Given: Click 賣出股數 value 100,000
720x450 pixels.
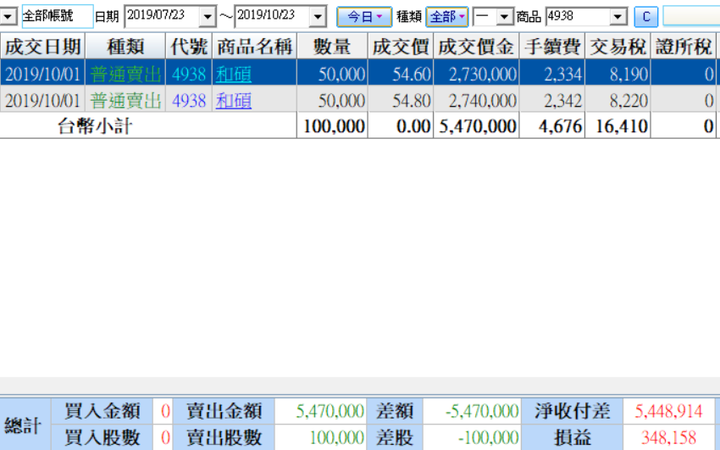Looking at the screenshot, I should point(337,437).
